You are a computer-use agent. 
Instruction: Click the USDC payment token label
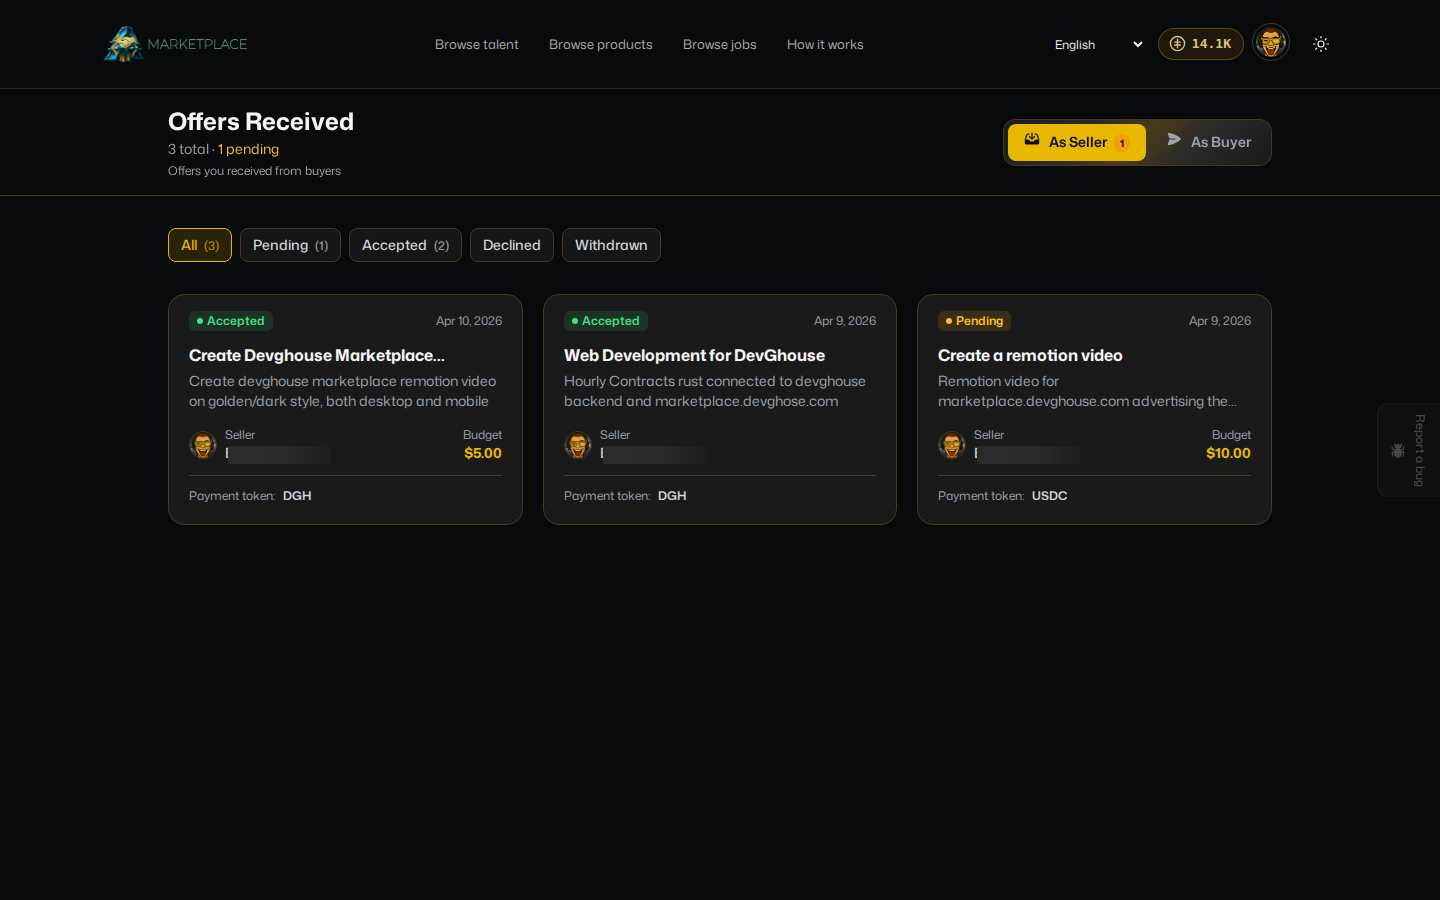pyautogui.click(x=1050, y=496)
